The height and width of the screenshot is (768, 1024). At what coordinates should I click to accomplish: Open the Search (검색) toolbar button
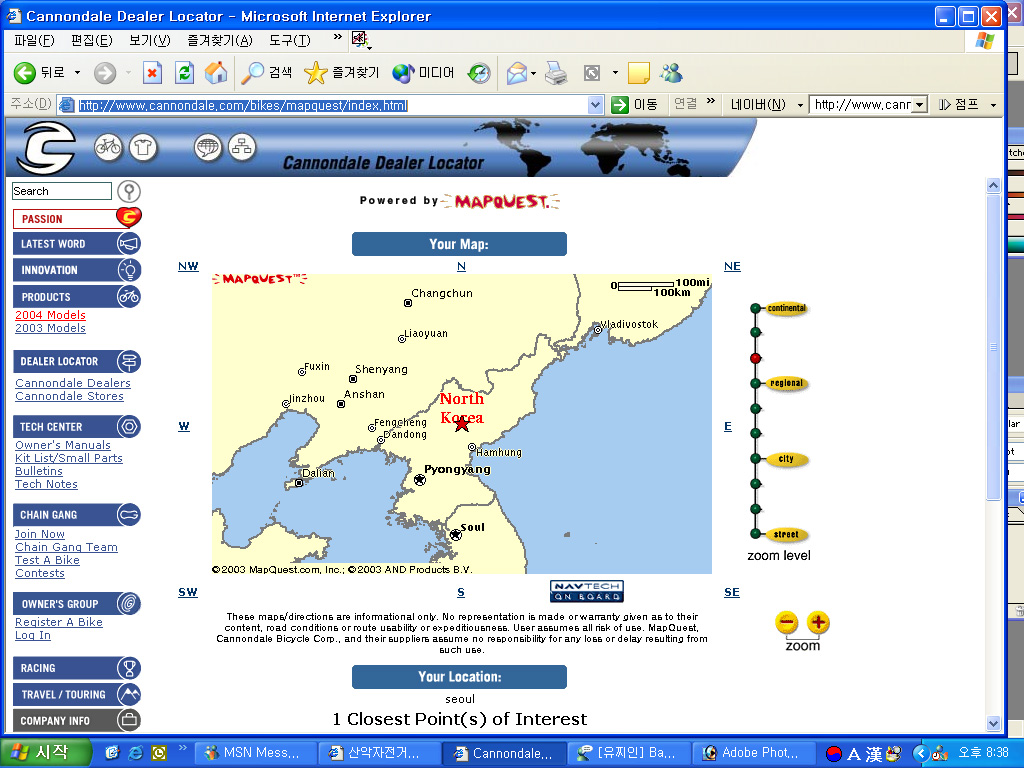click(x=266, y=72)
